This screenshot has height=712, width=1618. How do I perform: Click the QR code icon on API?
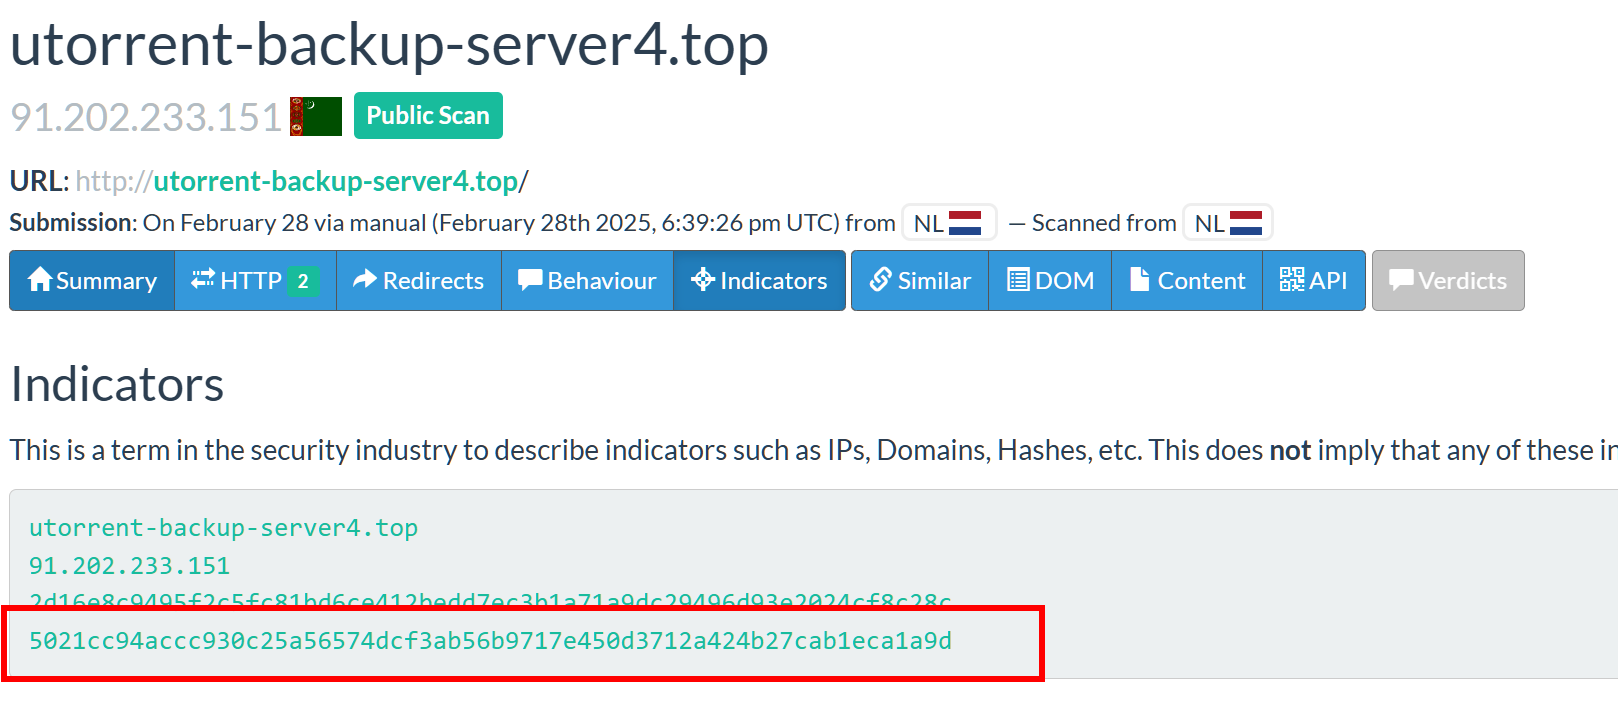[1292, 279]
